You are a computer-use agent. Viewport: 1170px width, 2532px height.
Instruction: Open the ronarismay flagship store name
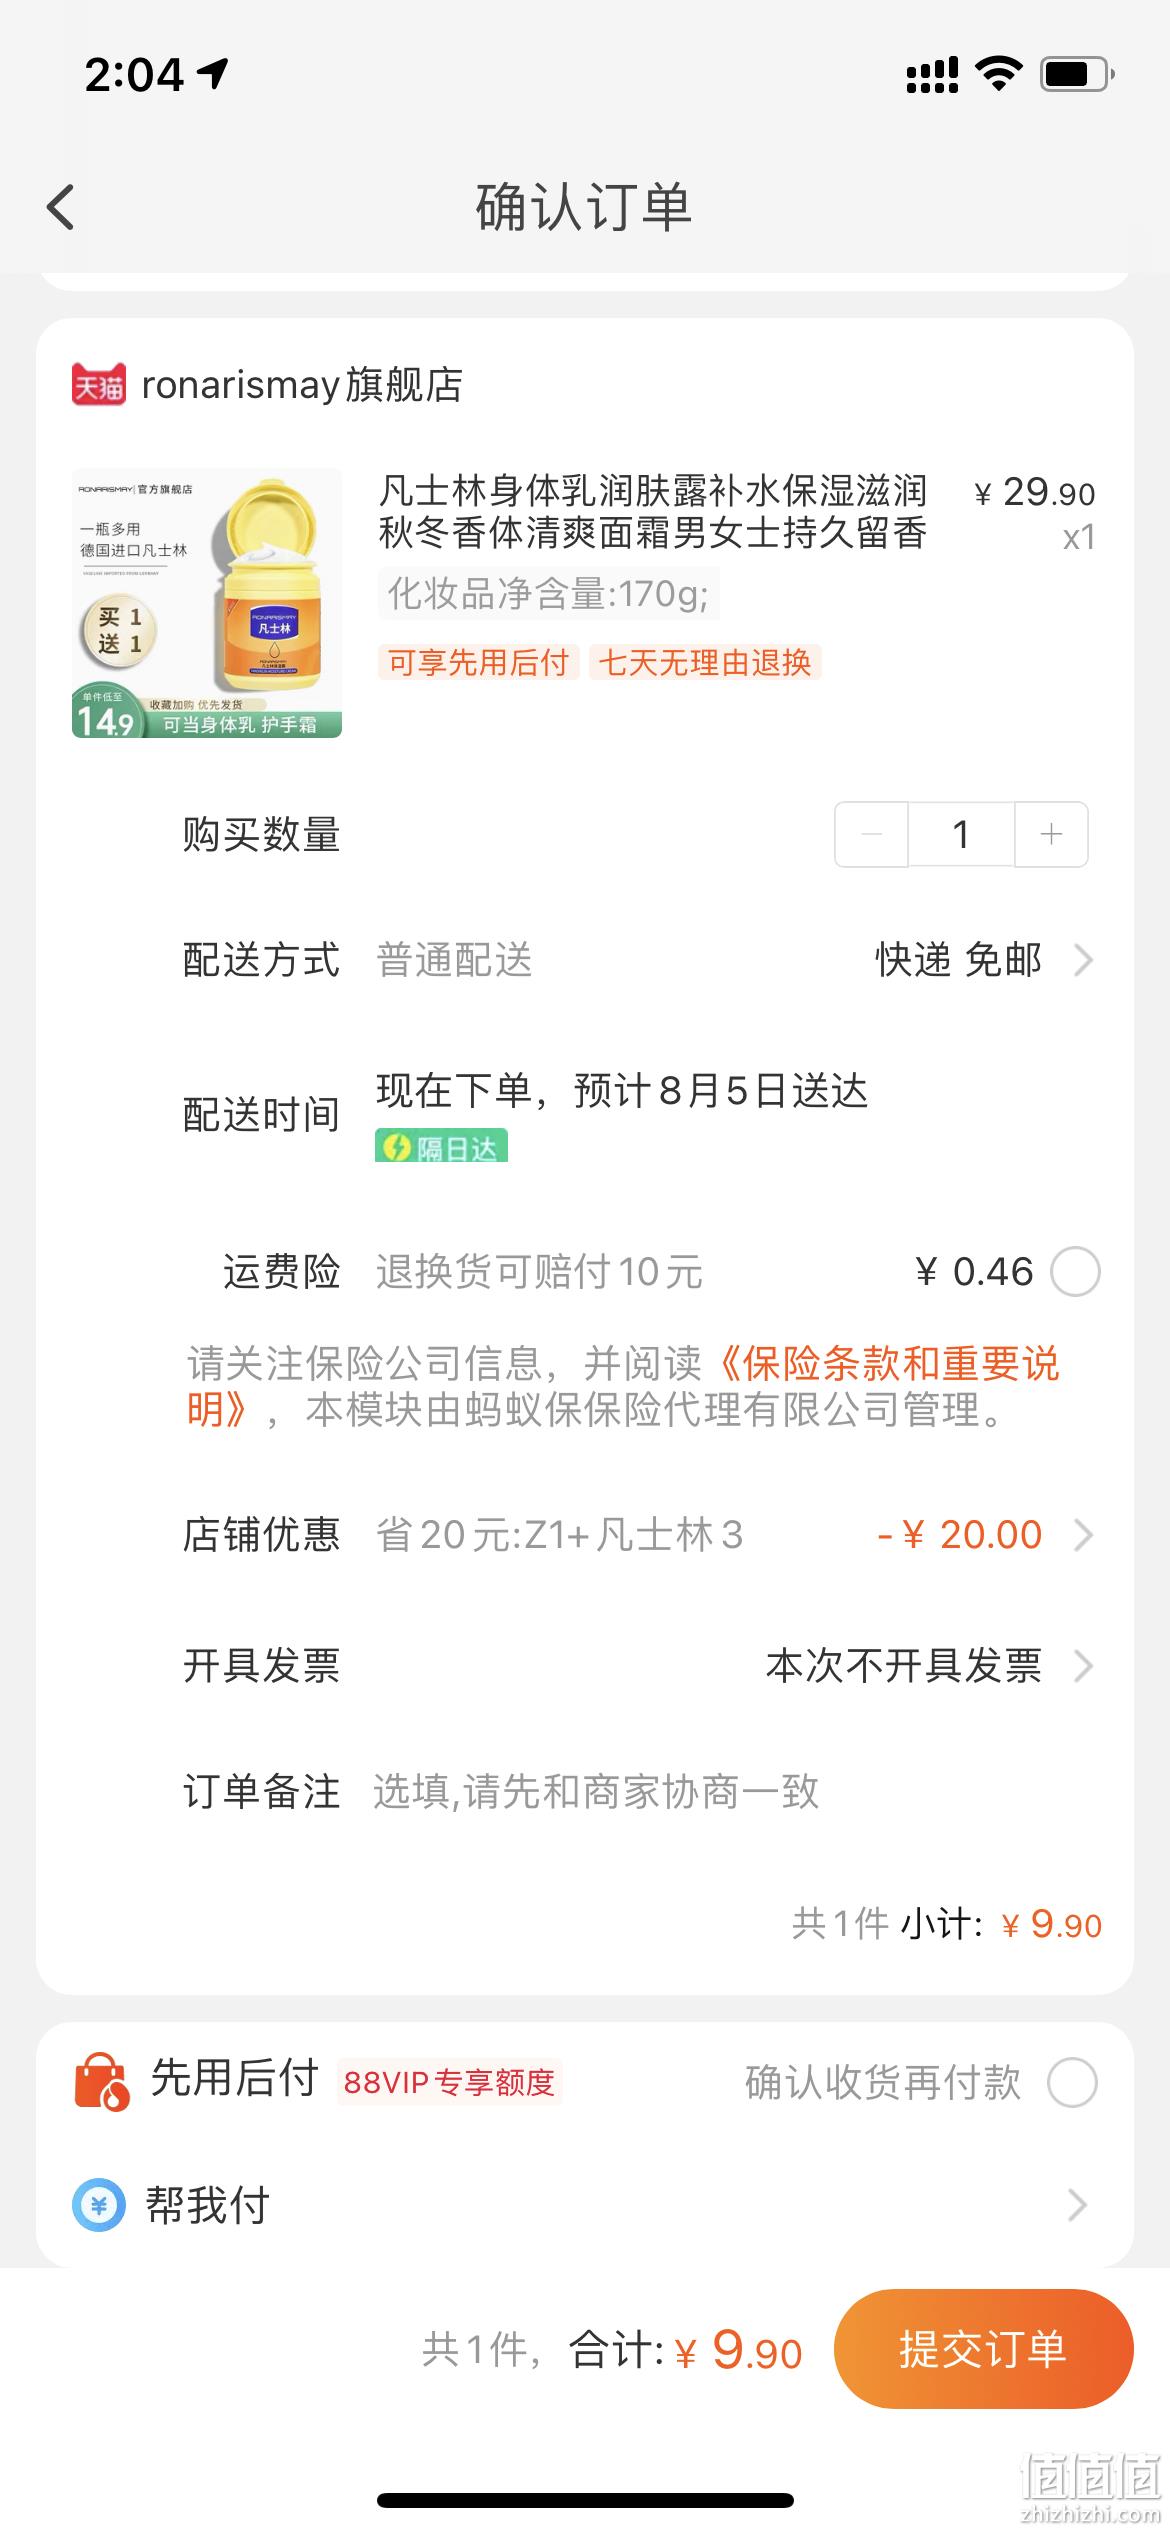click(x=302, y=385)
